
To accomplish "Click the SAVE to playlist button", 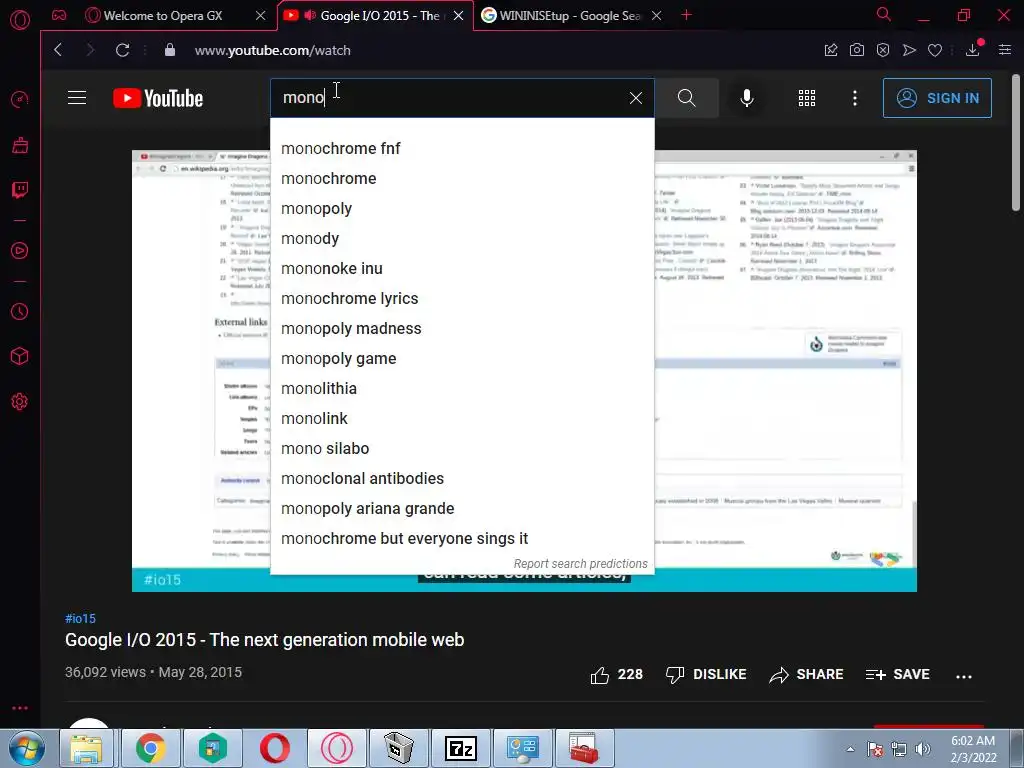I will (898, 675).
